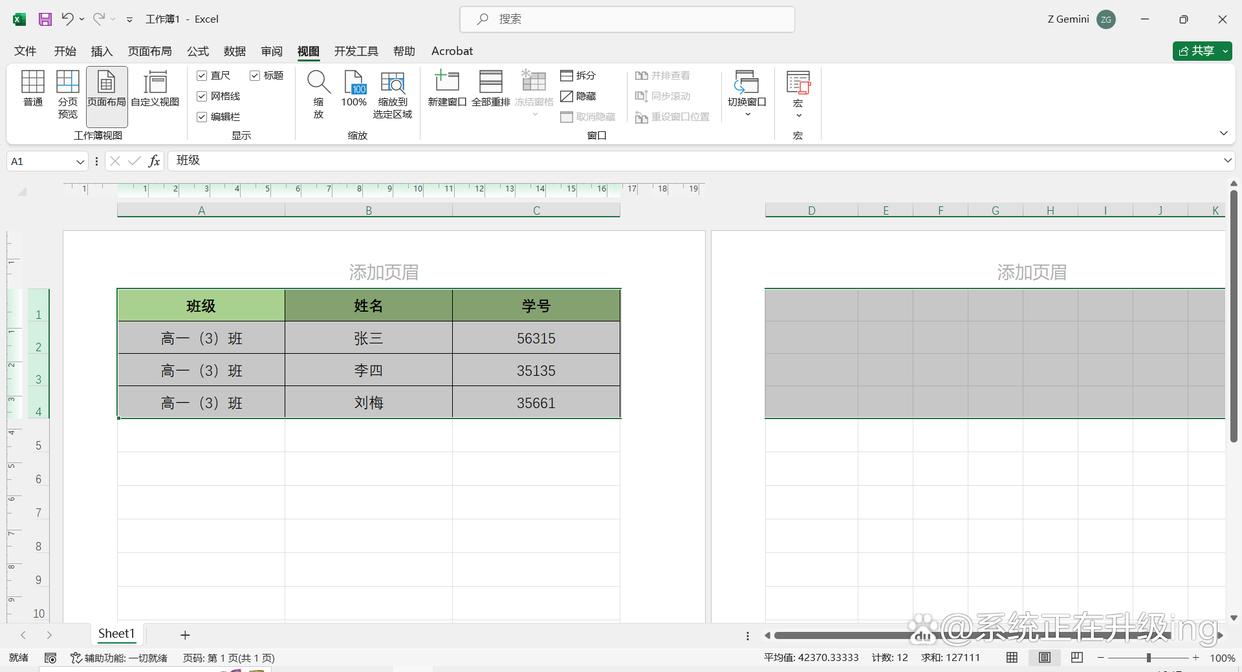Open Page Break Preview (分页预览)

click(67, 94)
